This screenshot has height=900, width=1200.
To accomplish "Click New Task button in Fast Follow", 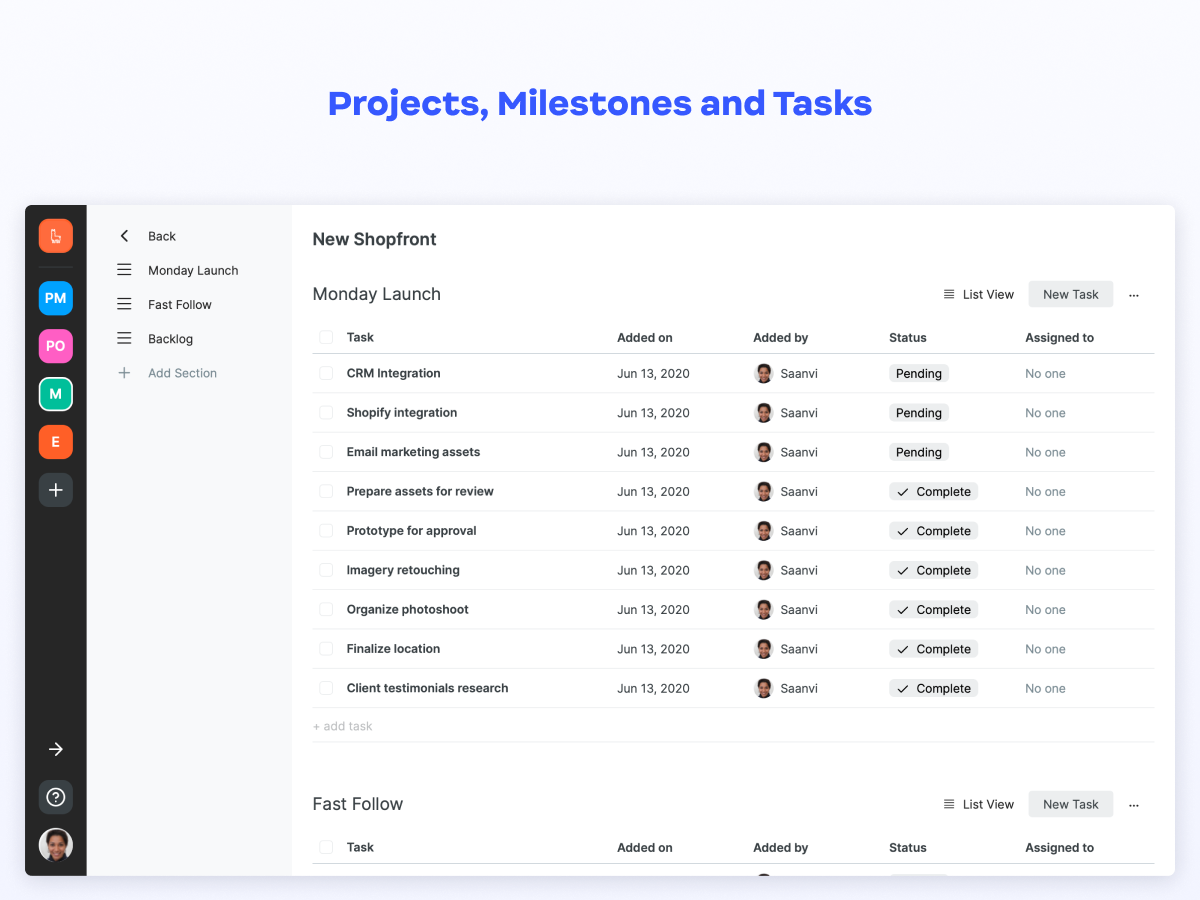I will [1071, 804].
